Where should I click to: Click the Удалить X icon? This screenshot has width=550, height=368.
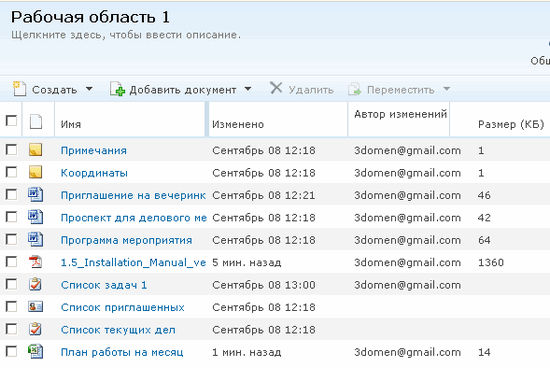click(x=276, y=88)
